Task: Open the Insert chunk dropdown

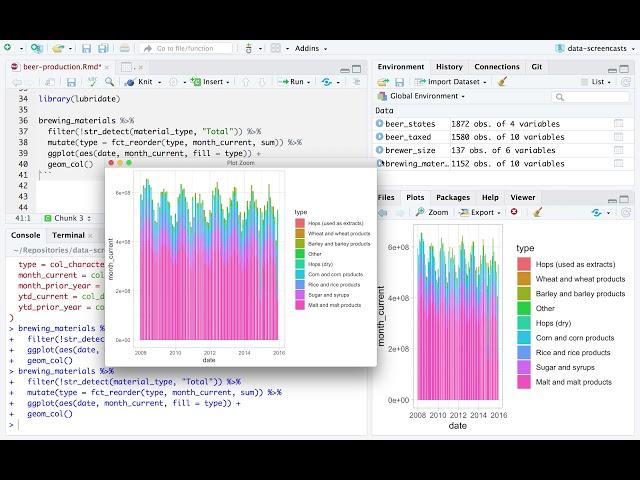Action: coord(210,82)
